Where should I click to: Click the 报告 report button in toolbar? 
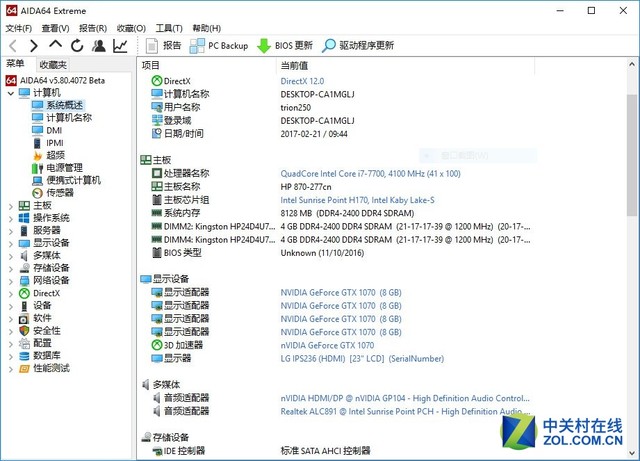(x=163, y=46)
